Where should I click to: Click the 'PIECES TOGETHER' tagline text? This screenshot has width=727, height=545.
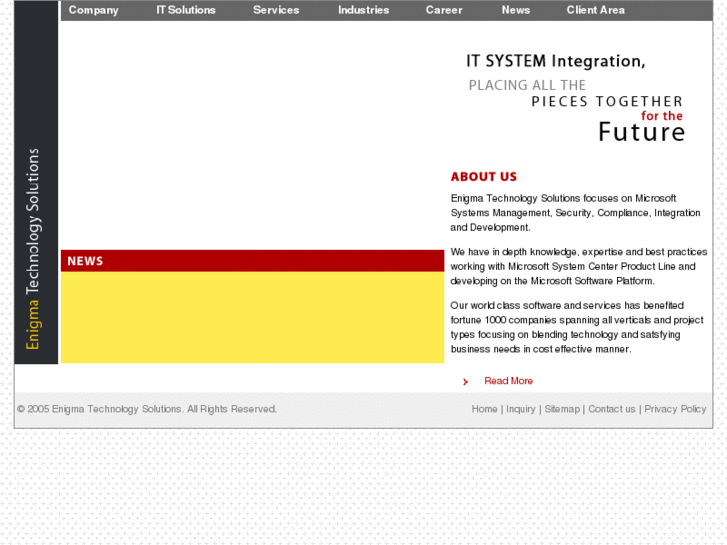click(607, 102)
